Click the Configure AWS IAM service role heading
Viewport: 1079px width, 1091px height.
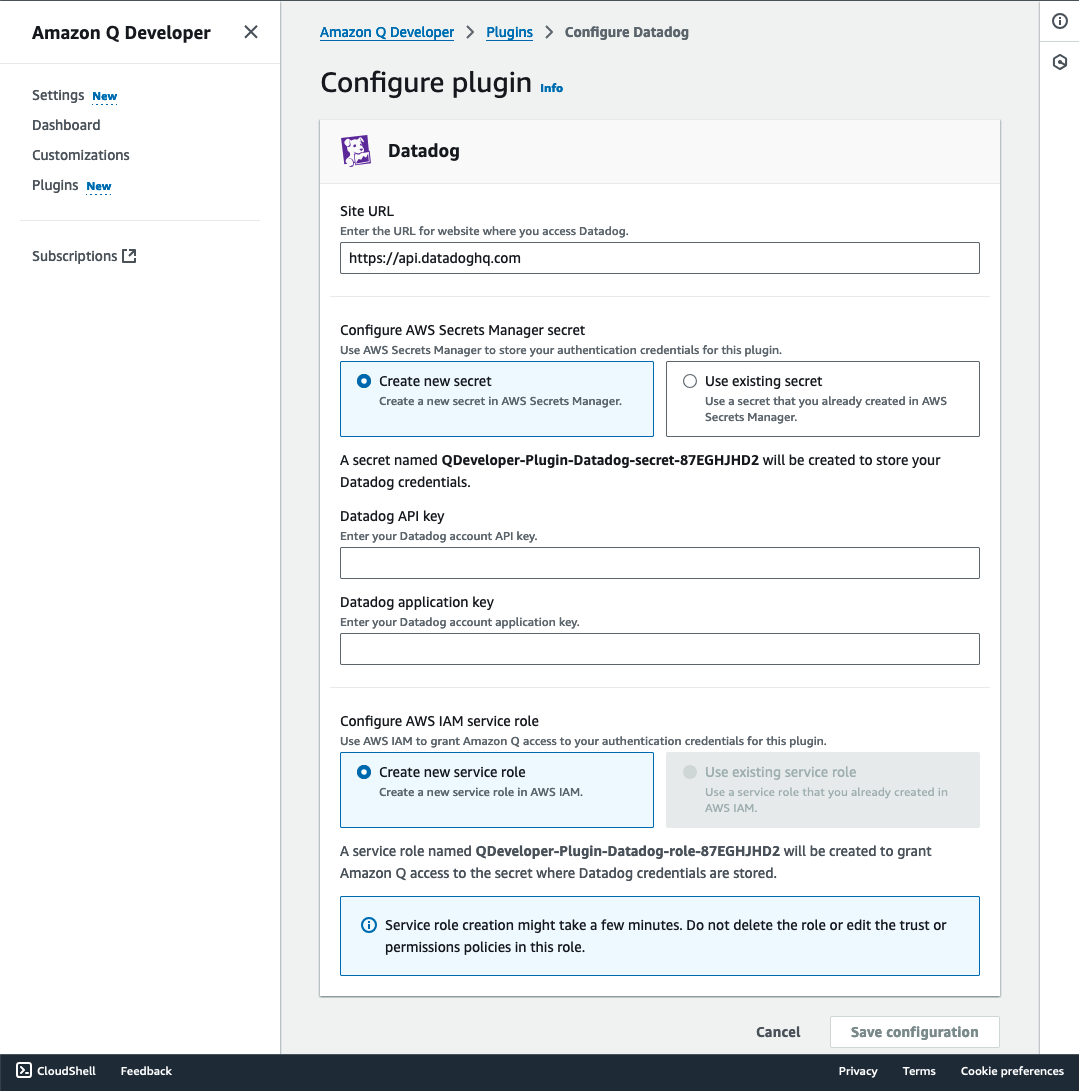[440, 721]
